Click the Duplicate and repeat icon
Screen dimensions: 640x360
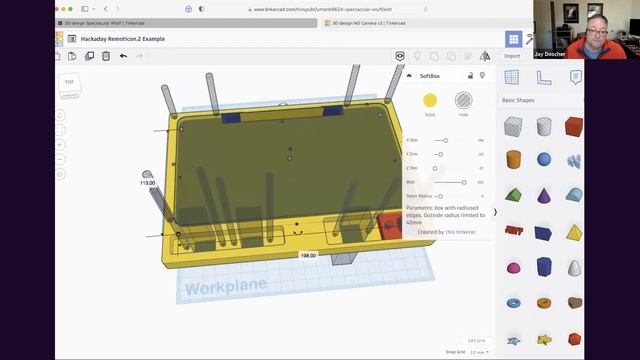click(89, 56)
